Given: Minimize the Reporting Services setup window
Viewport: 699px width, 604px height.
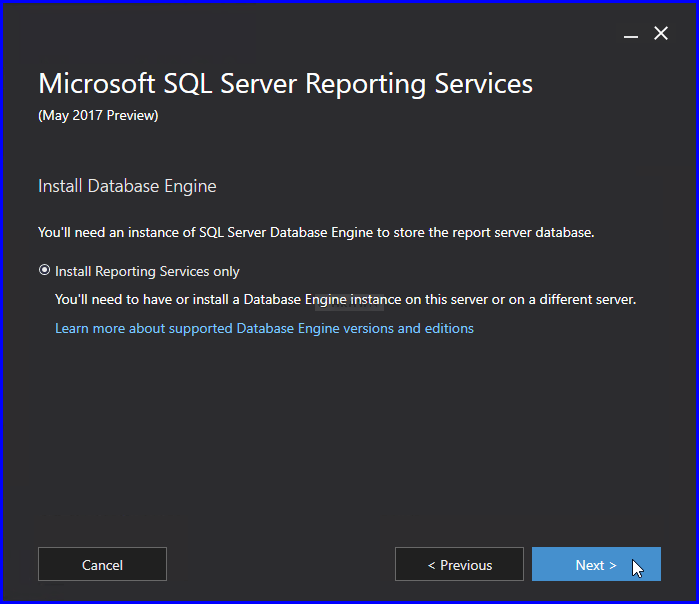Looking at the screenshot, I should (x=631, y=35).
